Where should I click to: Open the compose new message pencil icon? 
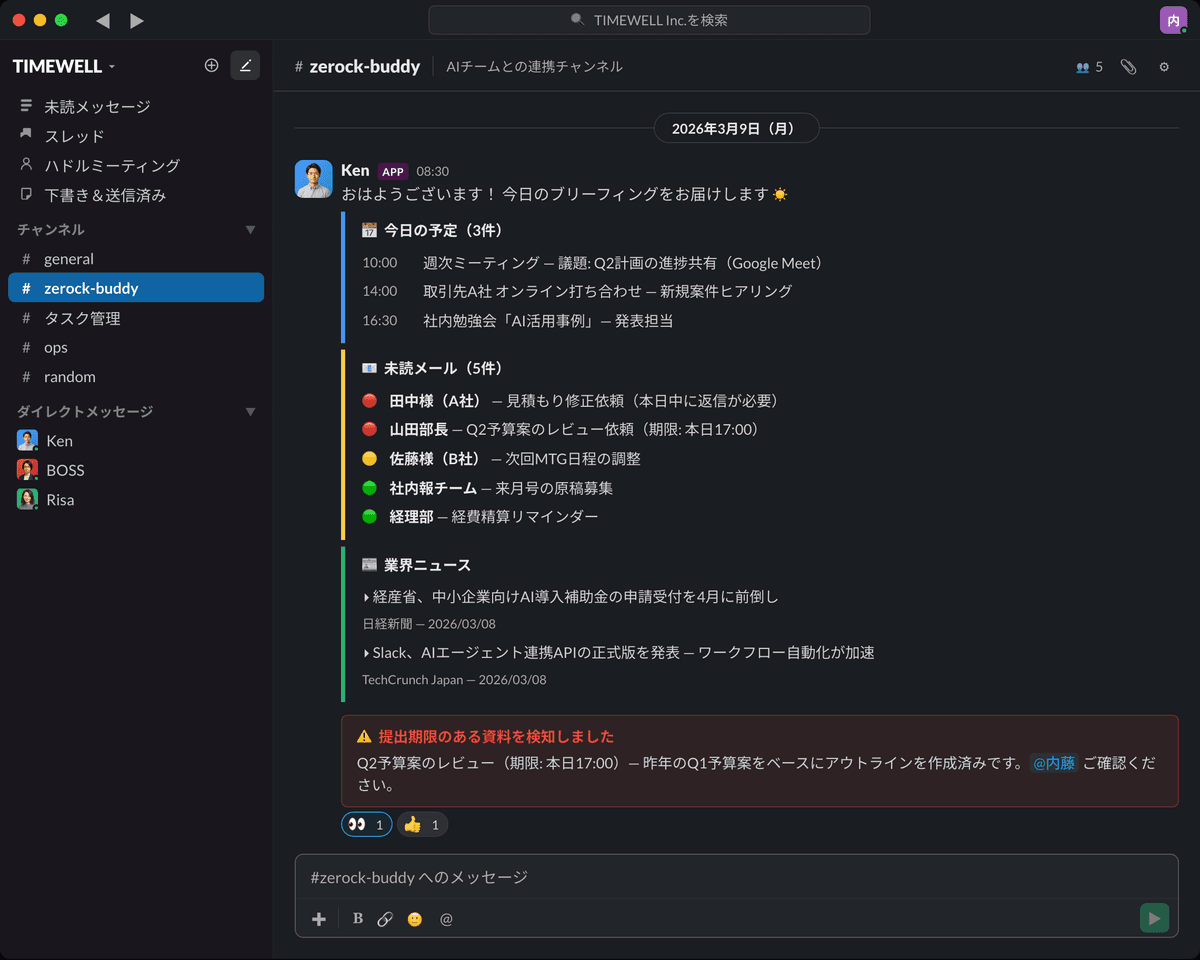coord(245,64)
